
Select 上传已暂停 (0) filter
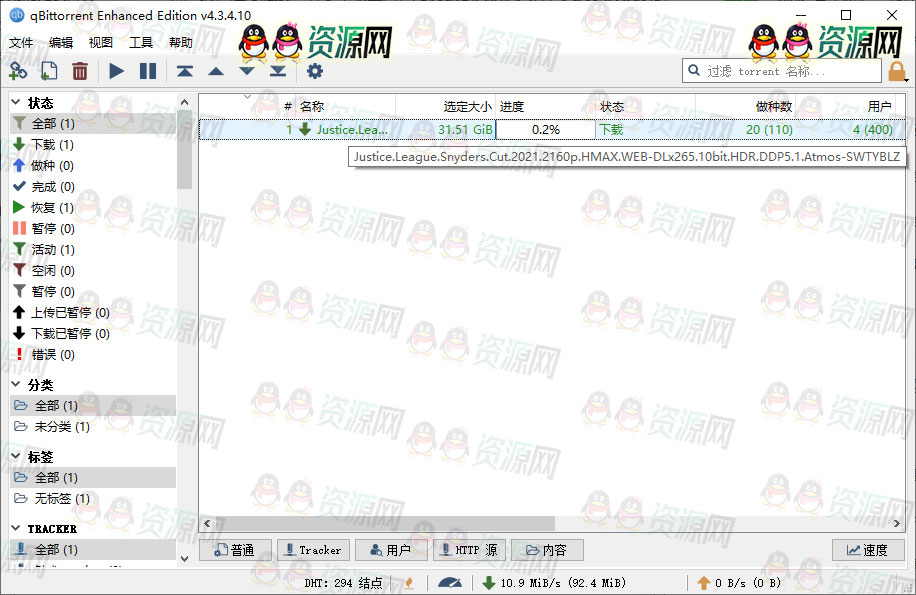[93, 312]
